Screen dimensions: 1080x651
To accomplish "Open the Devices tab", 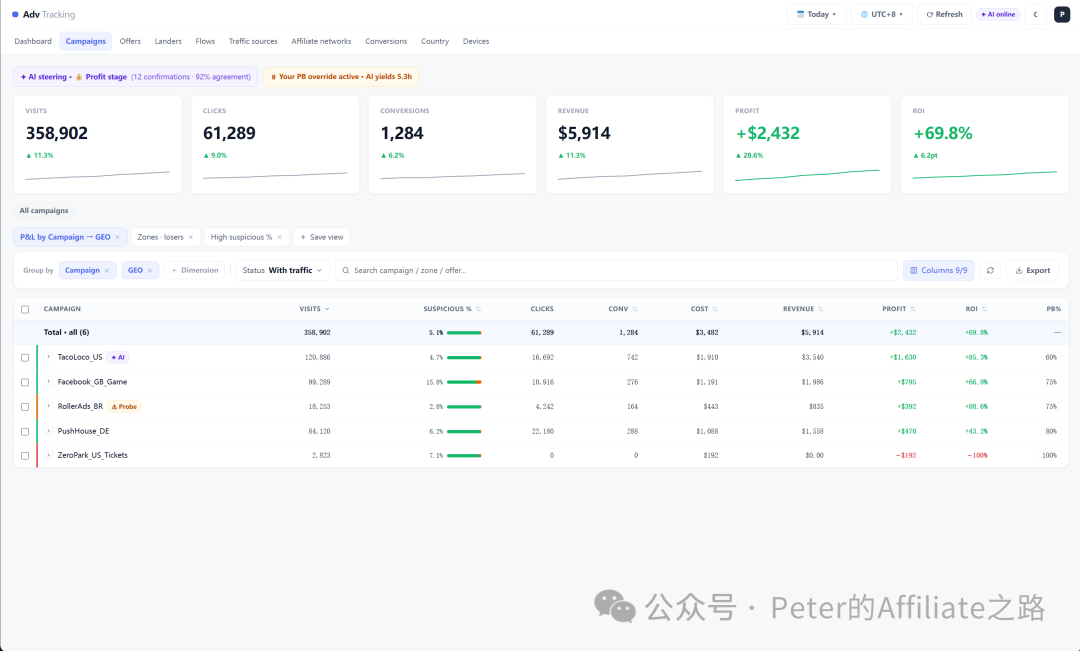I will pos(476,41).
